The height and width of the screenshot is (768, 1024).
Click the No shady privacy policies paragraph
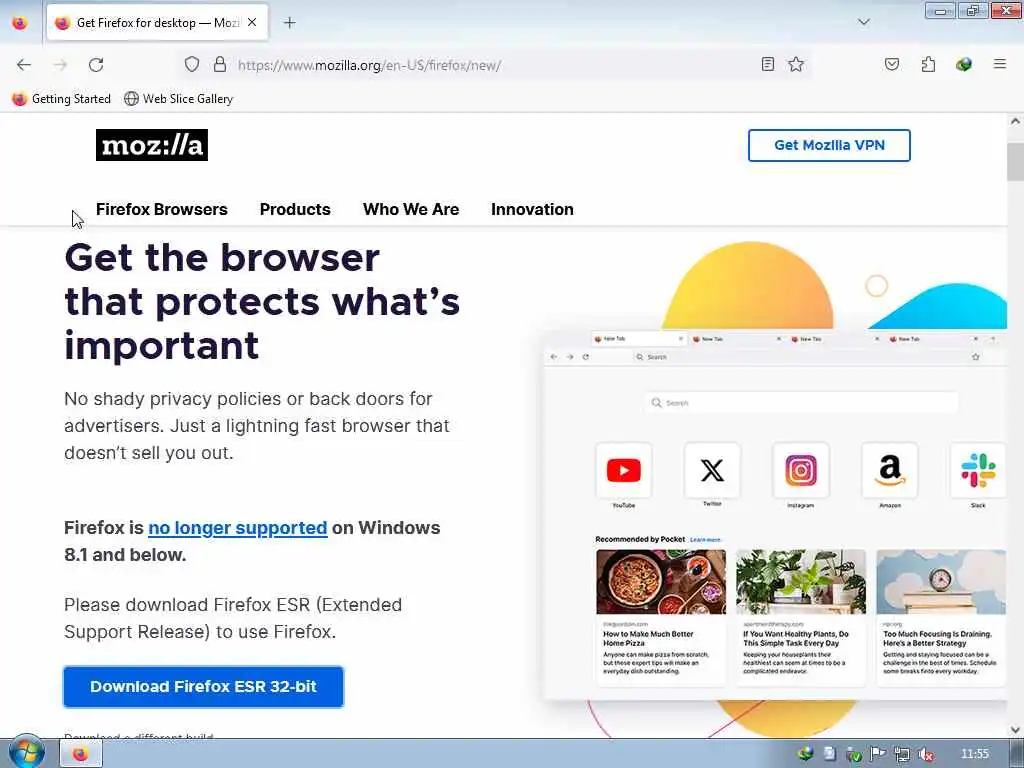pyautogui.click(x=257, y=426)
